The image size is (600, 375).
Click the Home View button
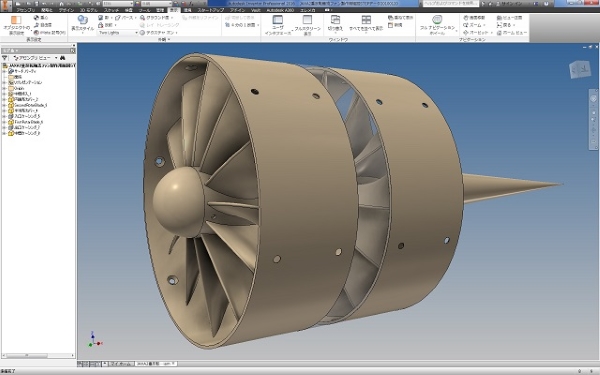click(512, 33)
